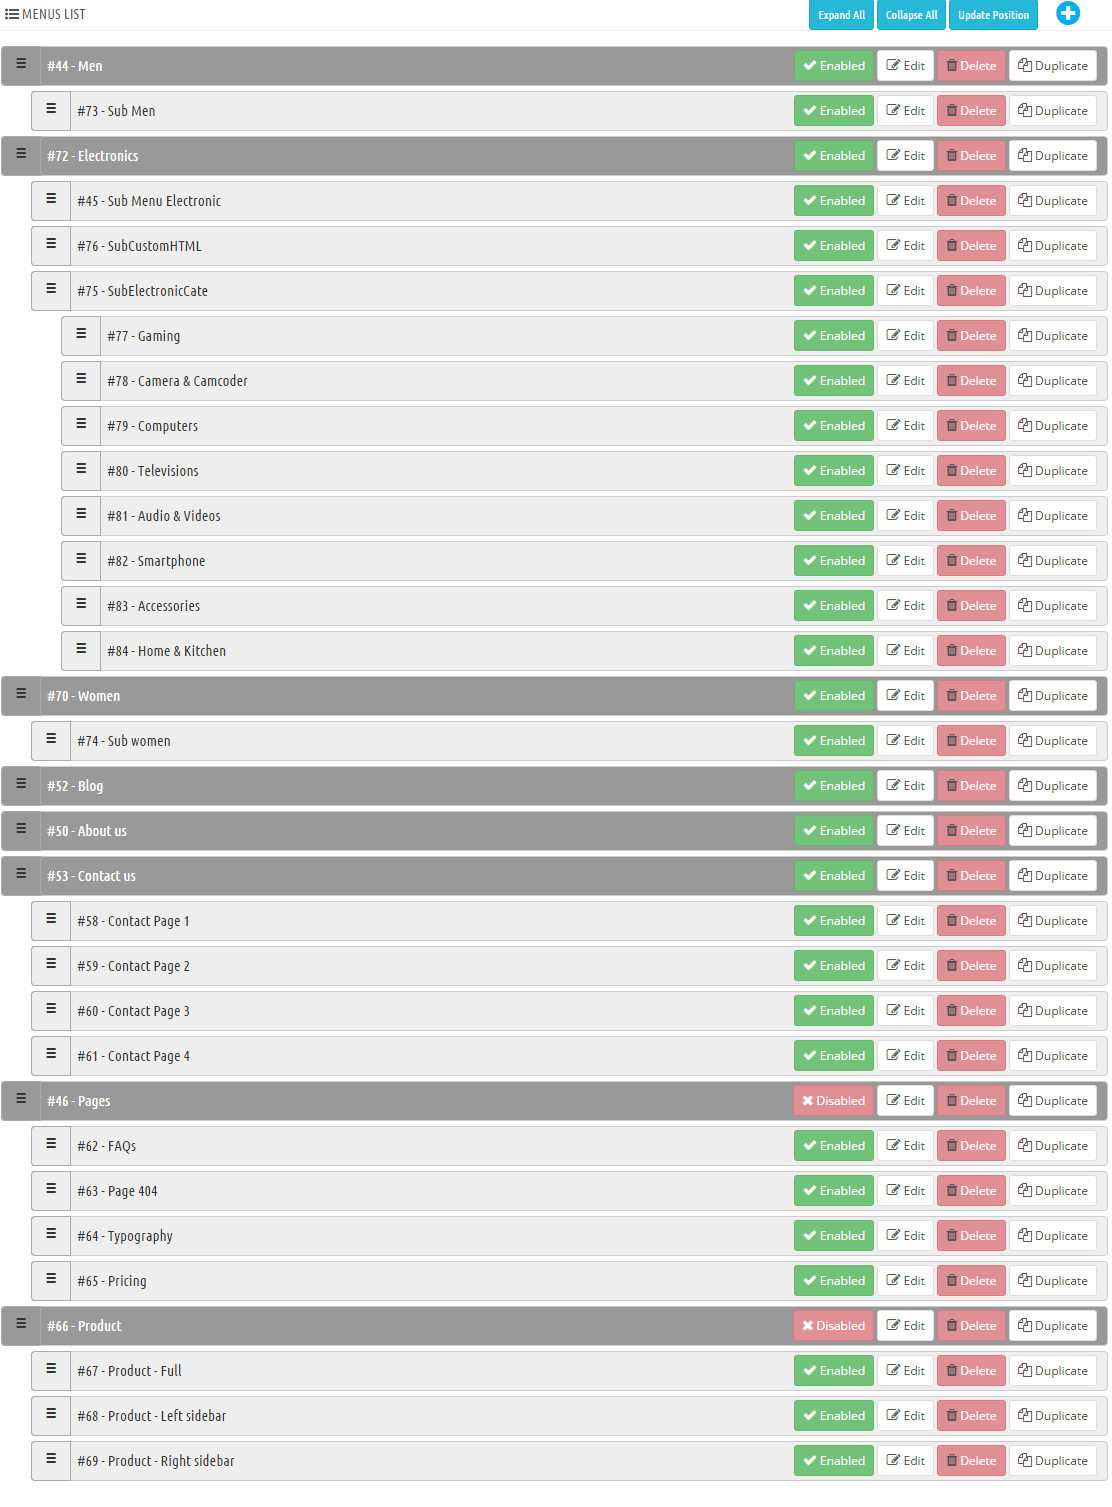The image size is (1112, 1507).
Task: Click drag handle for #65 Pricing
Action: pos(51,1279)
